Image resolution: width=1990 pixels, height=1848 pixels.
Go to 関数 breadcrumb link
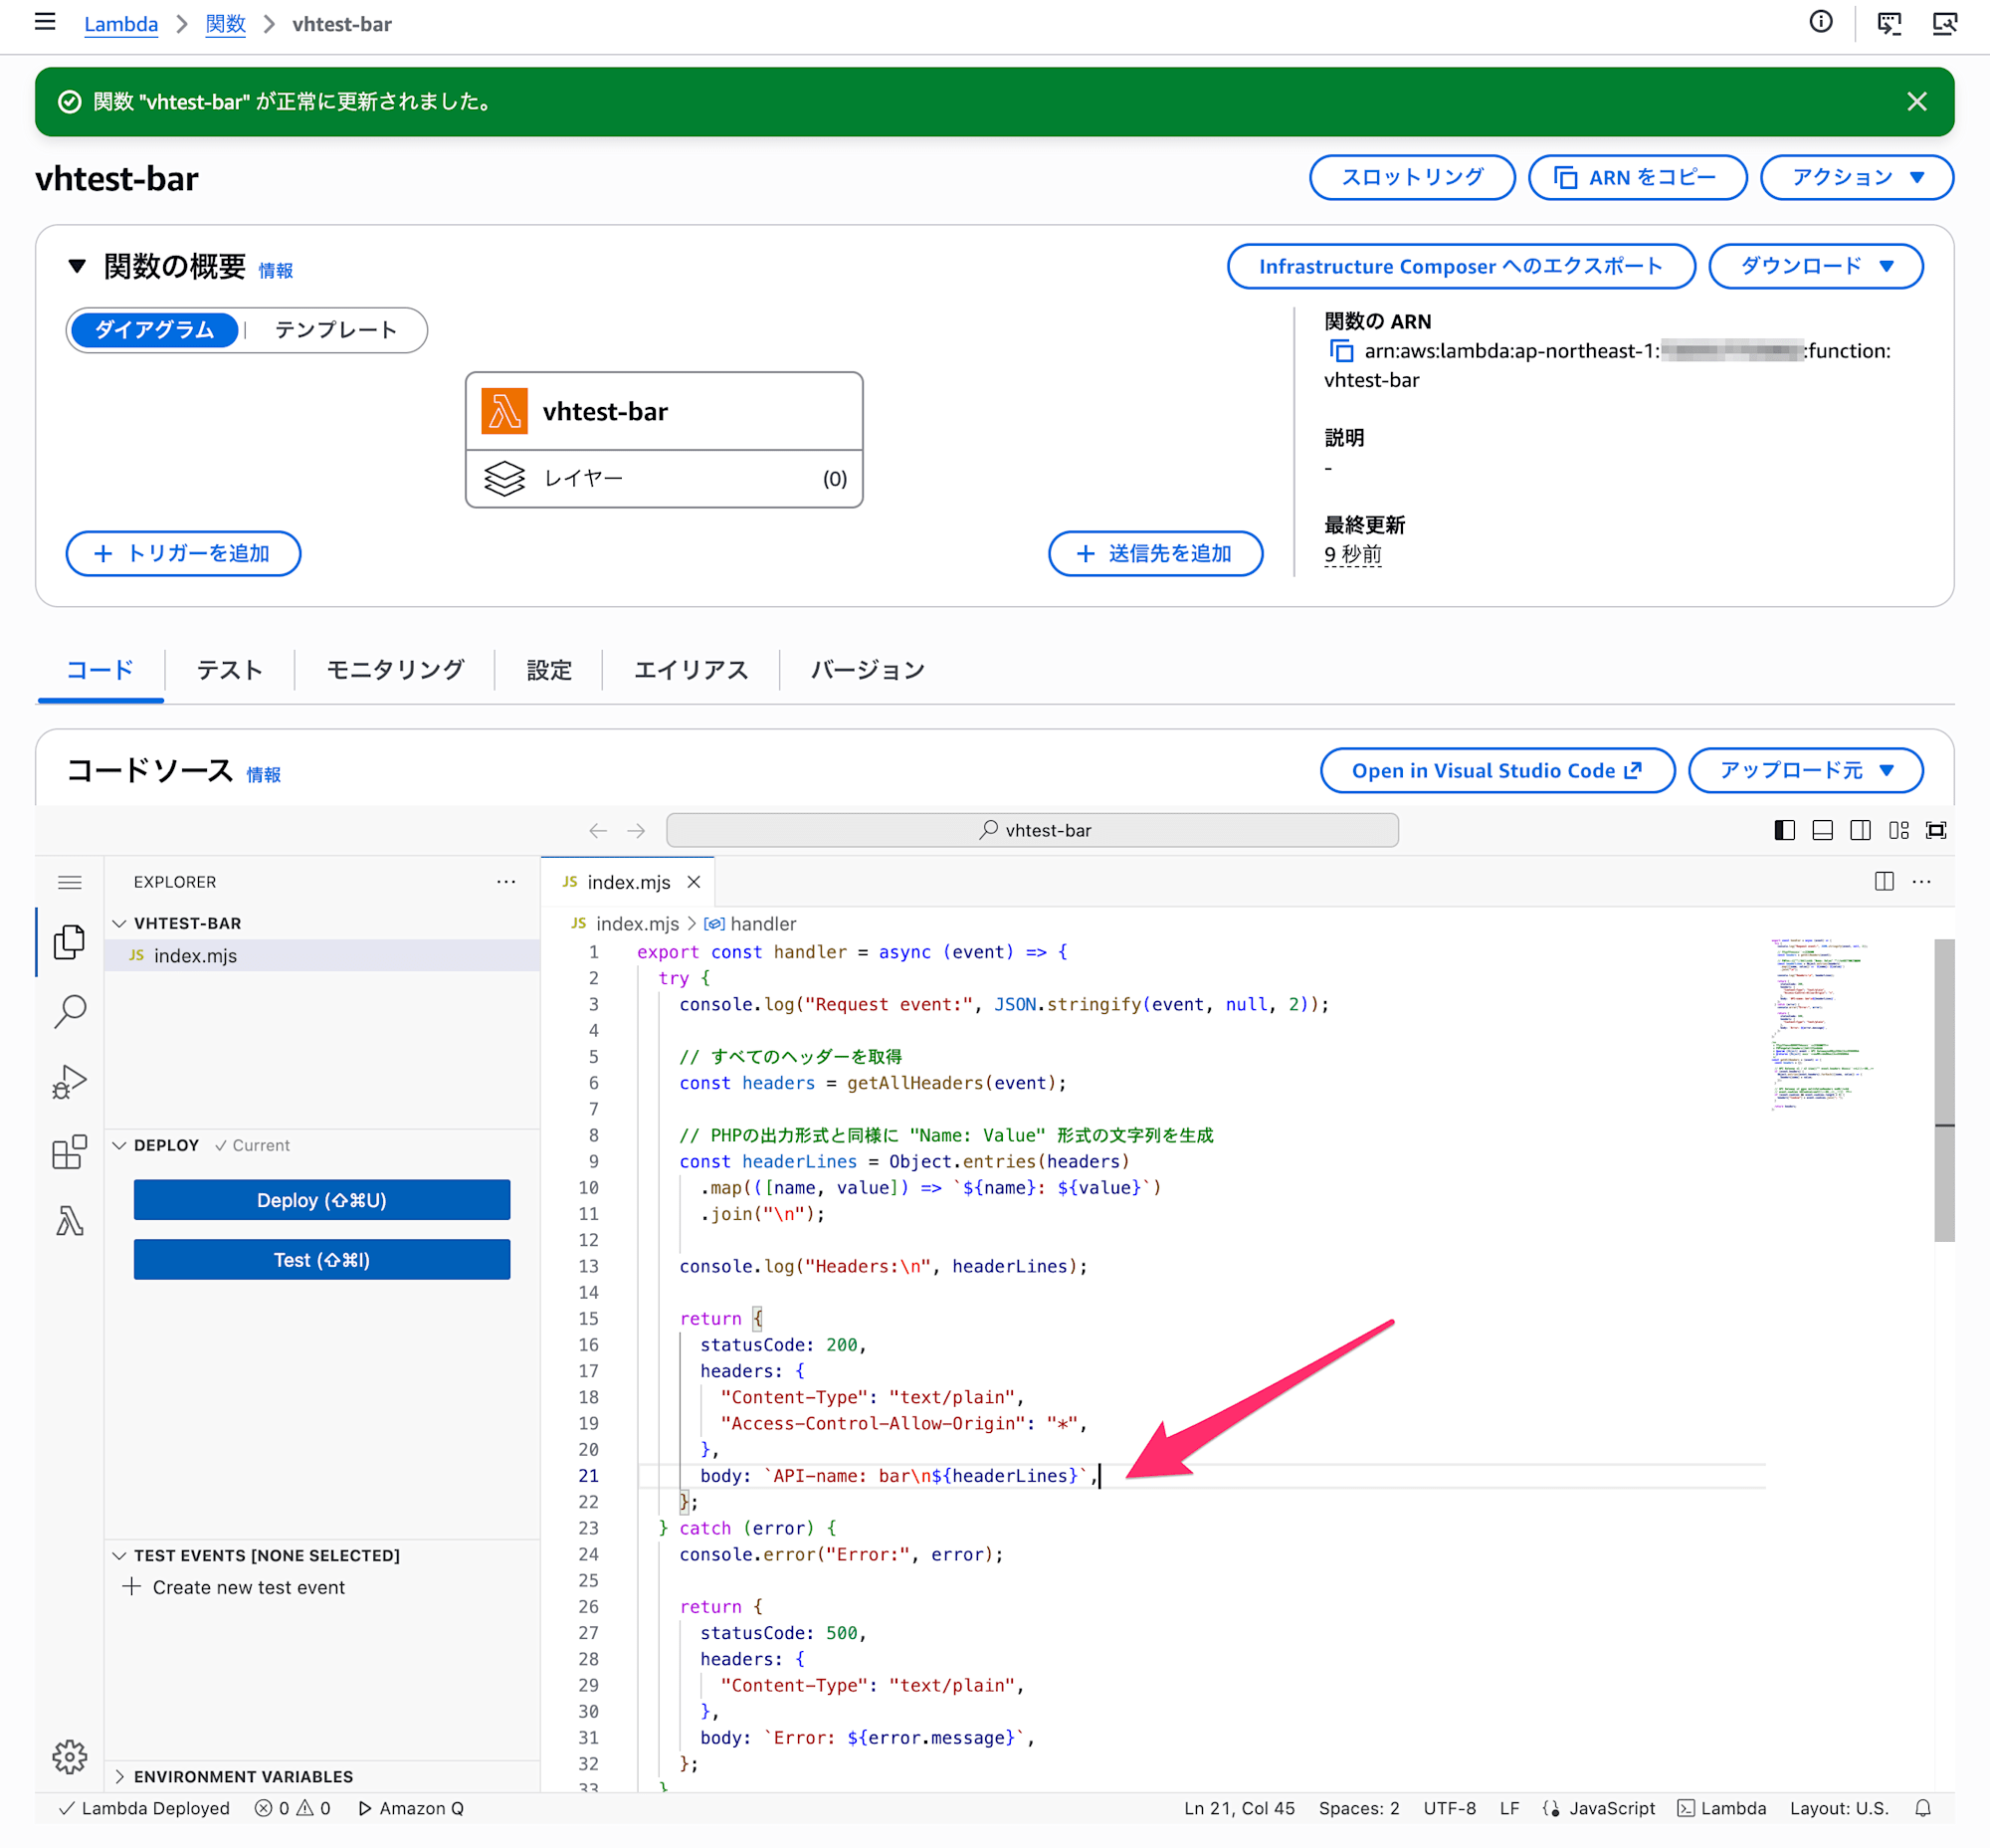click(225, 24)
